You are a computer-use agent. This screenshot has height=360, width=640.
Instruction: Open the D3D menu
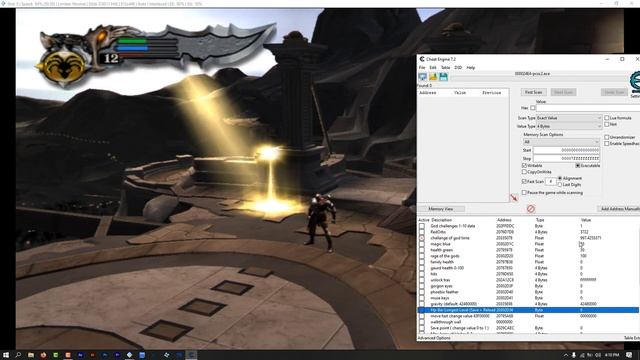pos(458,67)
